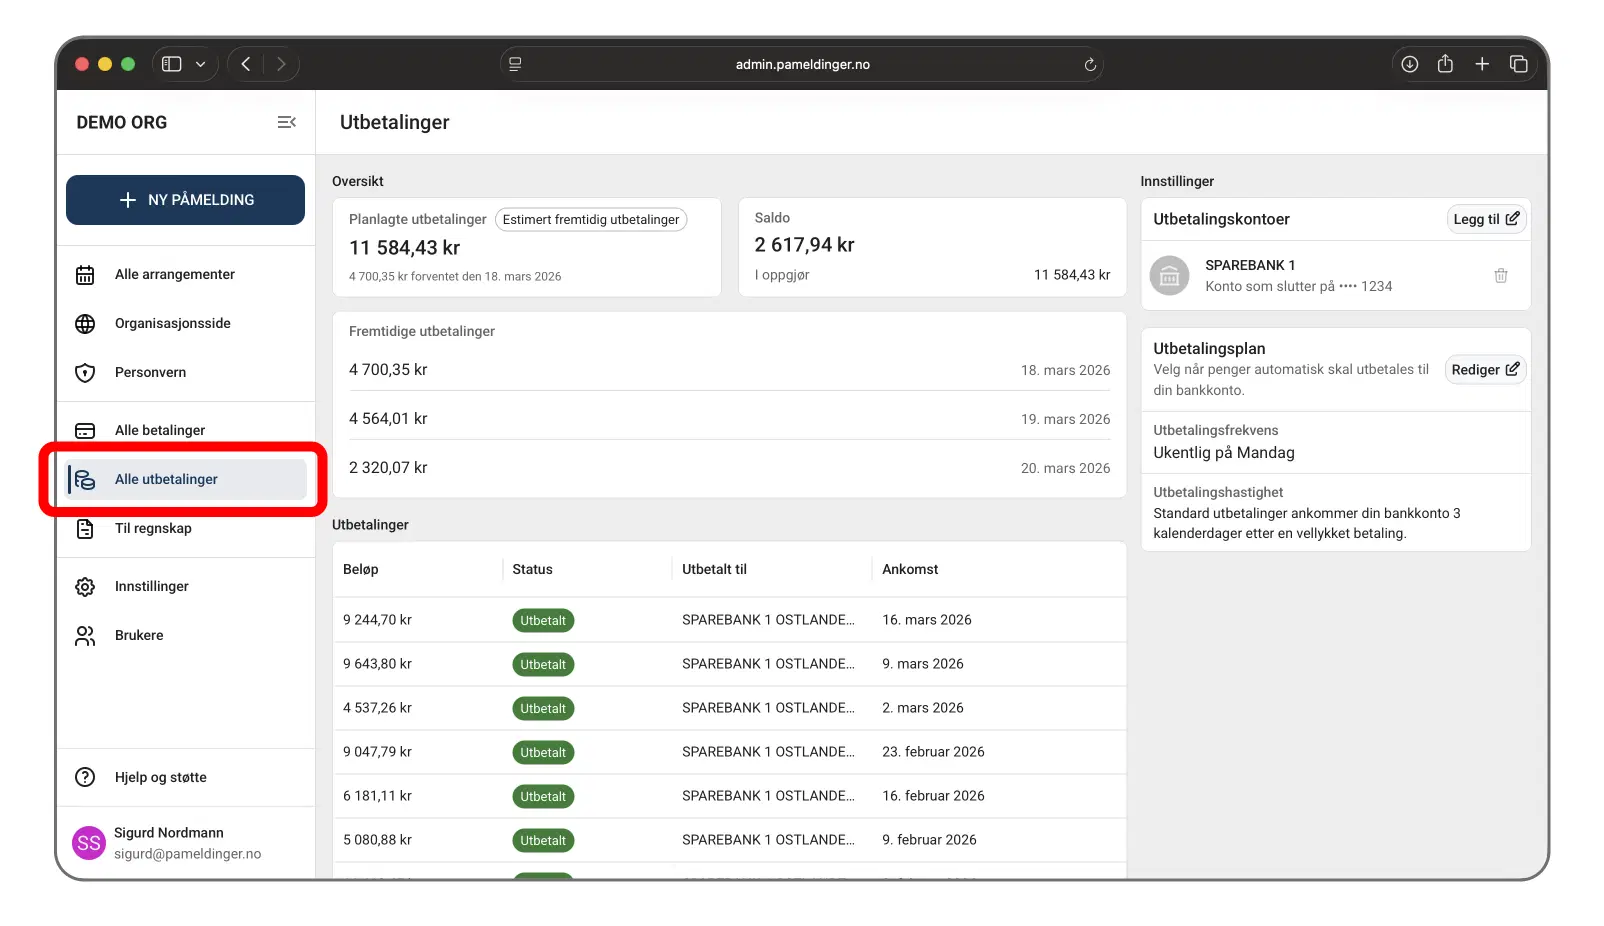Click Legg til for Utbetalingskontoer

click(x=1485, y=219)
